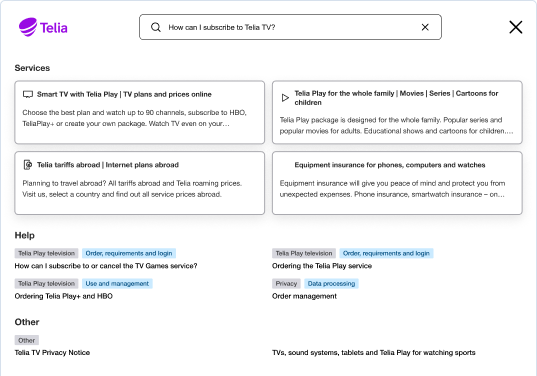Clear the search field with small X
Viewport: 537px width, 376px height.
(x=425, y=27)
